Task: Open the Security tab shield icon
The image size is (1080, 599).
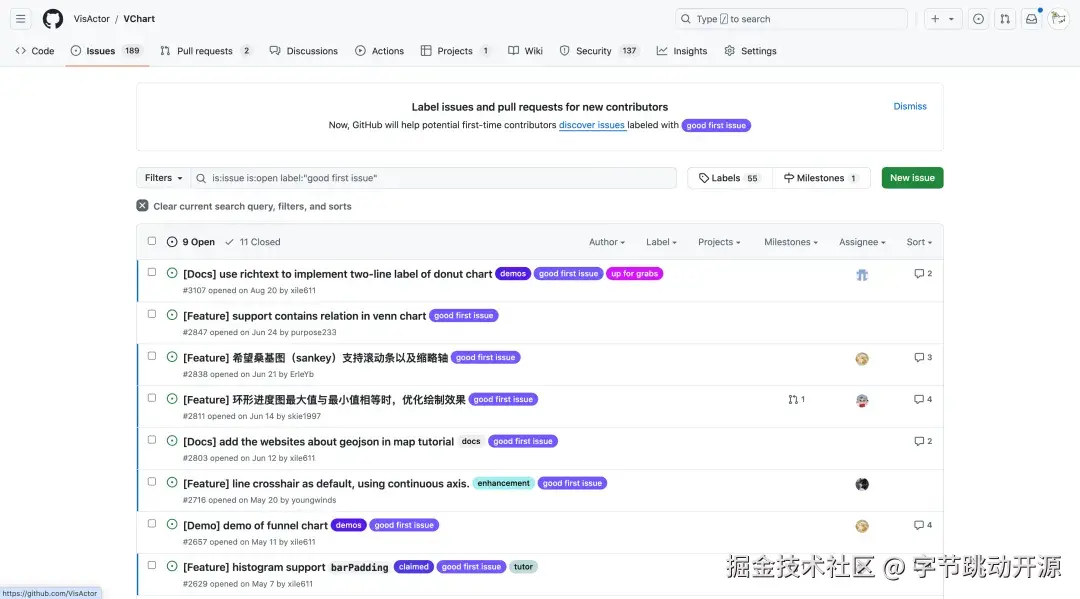Action: pyautogui.click(x=564, y=50)
